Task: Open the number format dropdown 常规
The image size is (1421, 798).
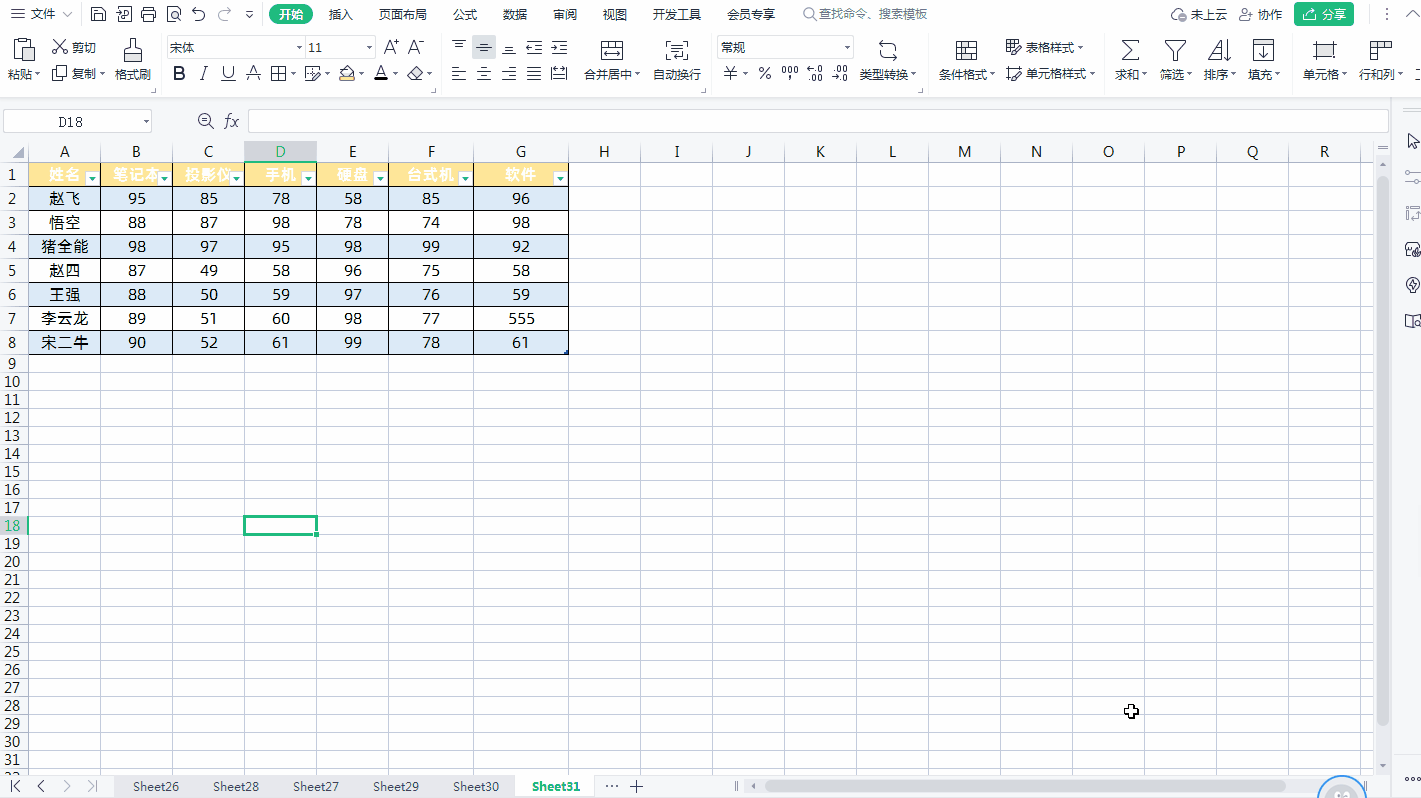Action: pyautogui.click(x=848, y=48)
